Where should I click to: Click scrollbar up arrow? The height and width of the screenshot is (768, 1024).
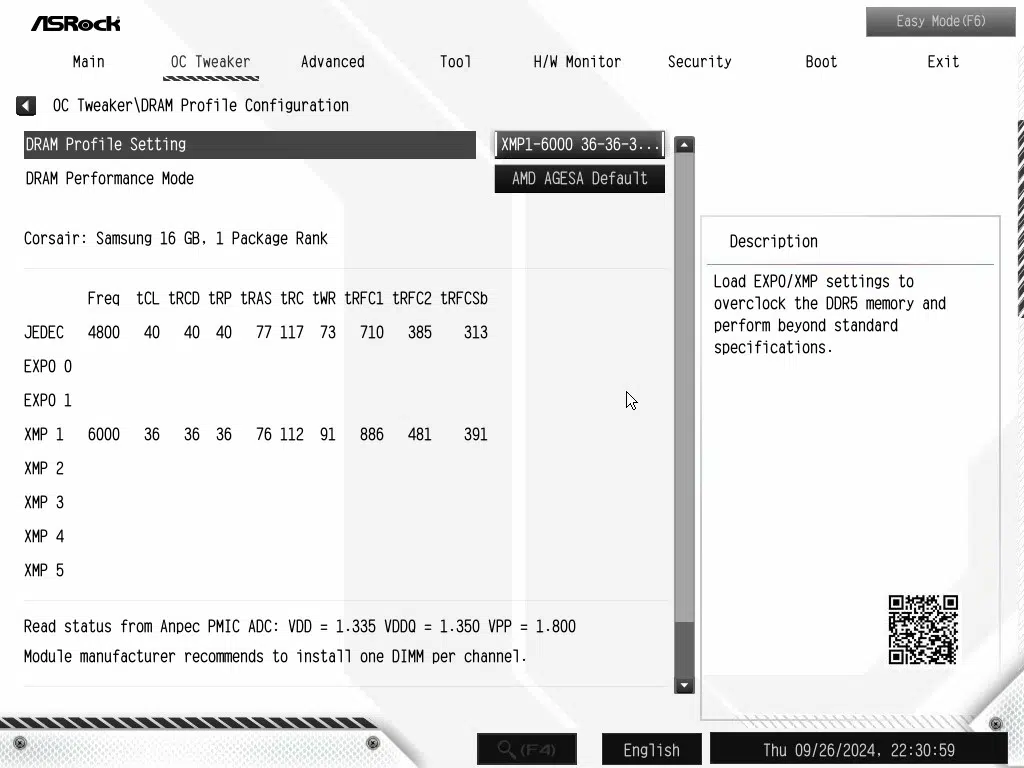pyautogui.click(x=684, y=145)
